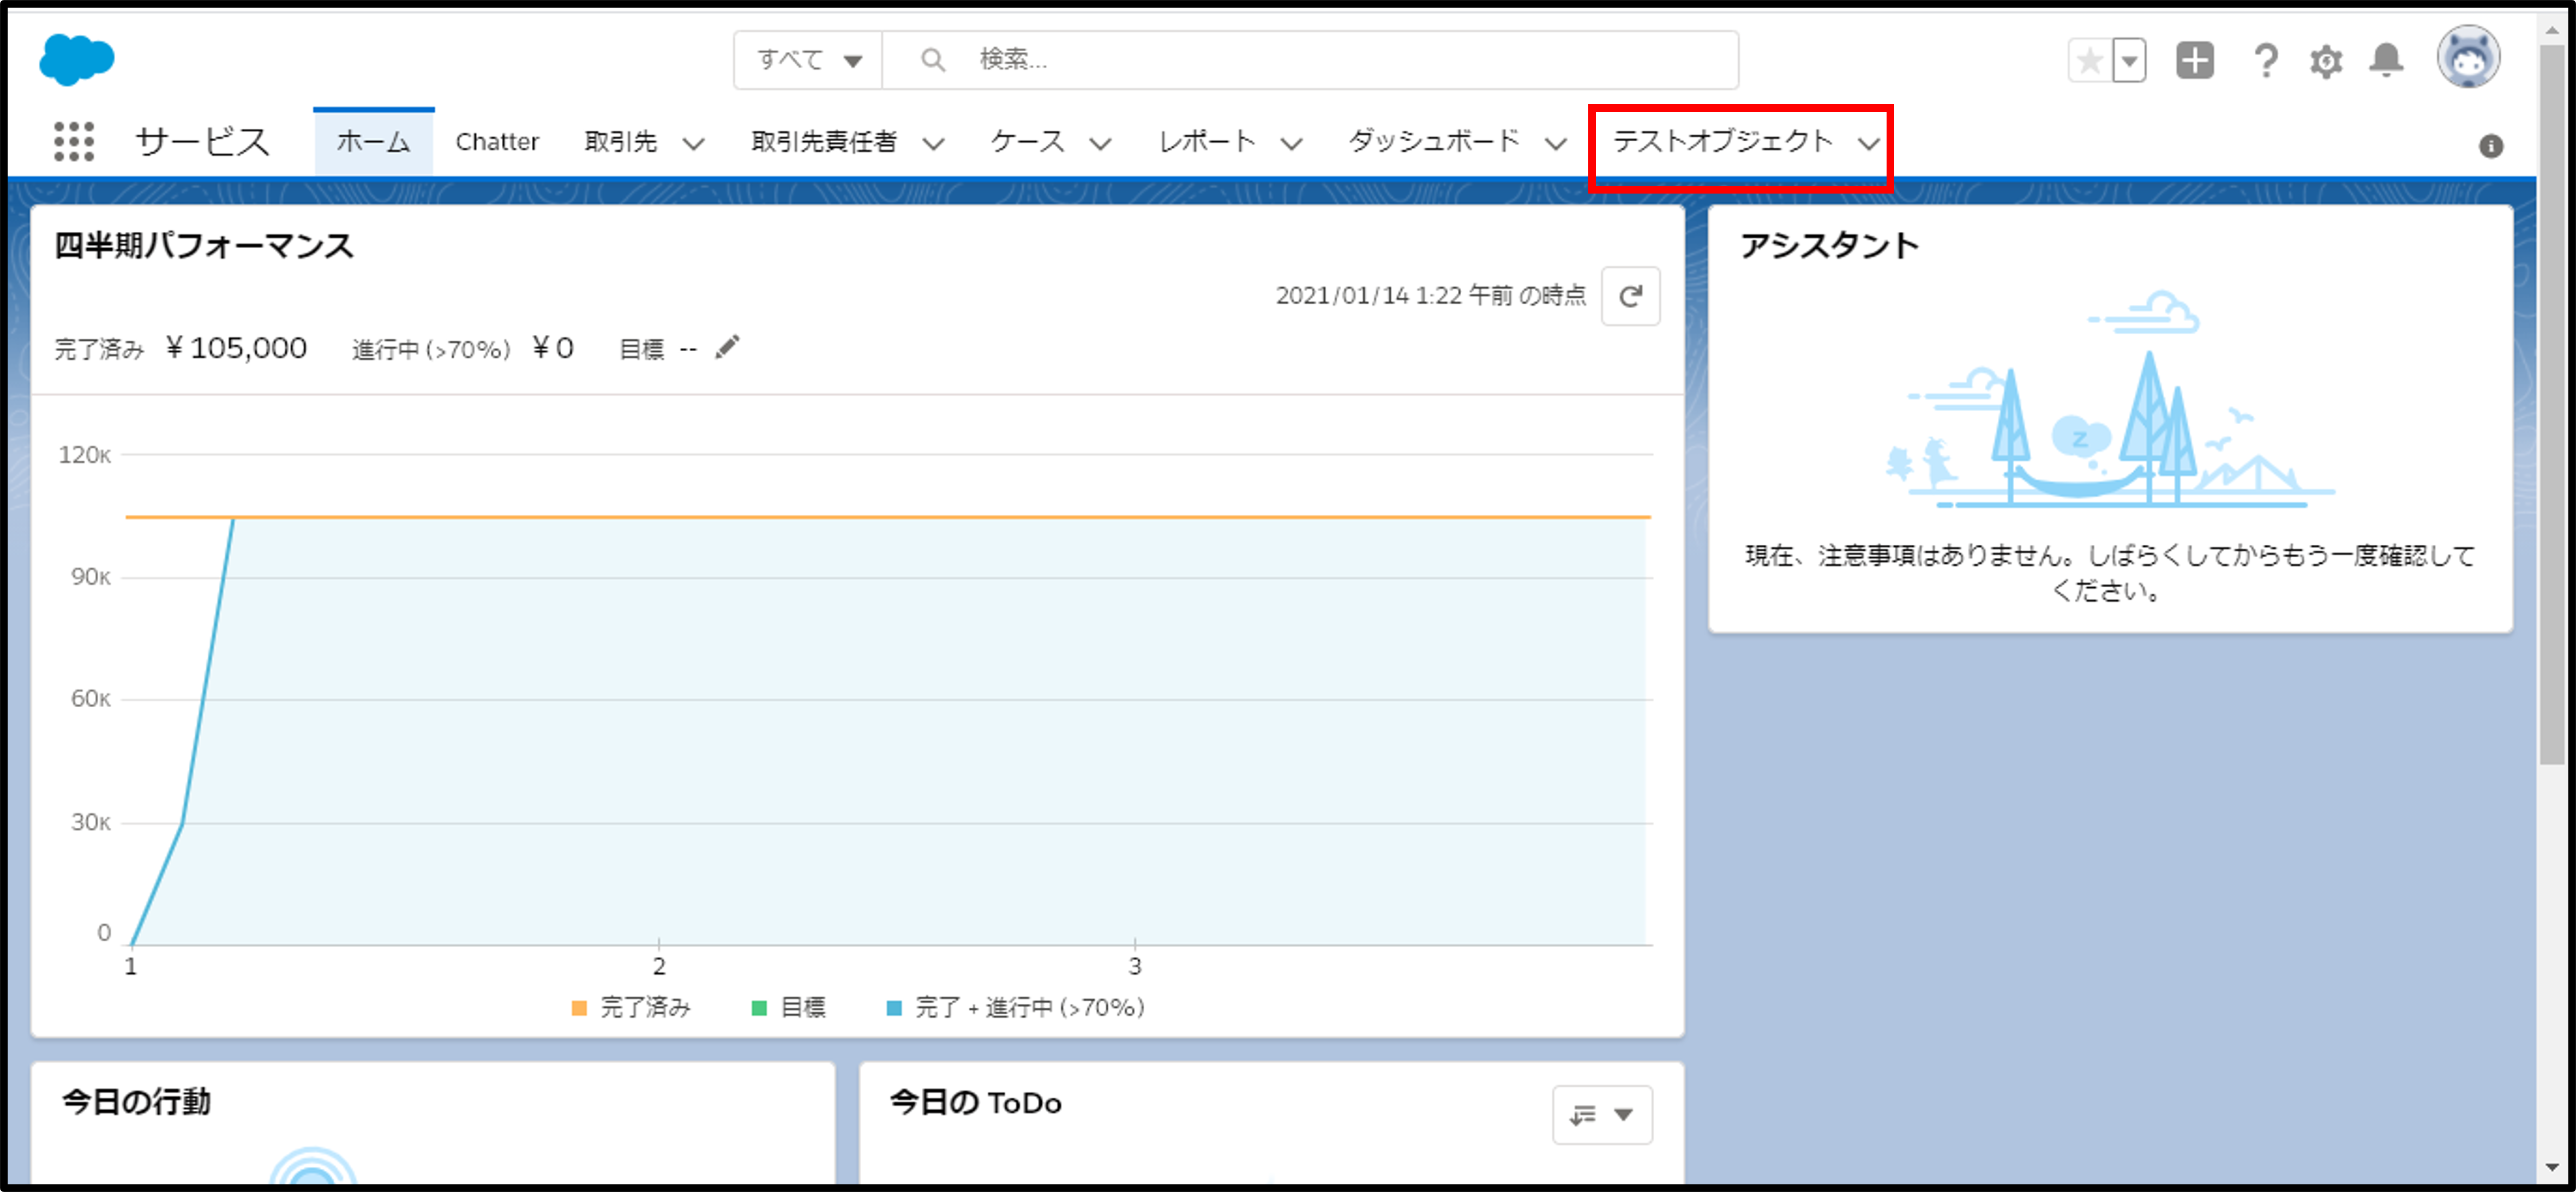The height and width of the screenshot is (1192, 2576).
Task: Open the notifications bell icon
Action: (x=2386, y=61)
